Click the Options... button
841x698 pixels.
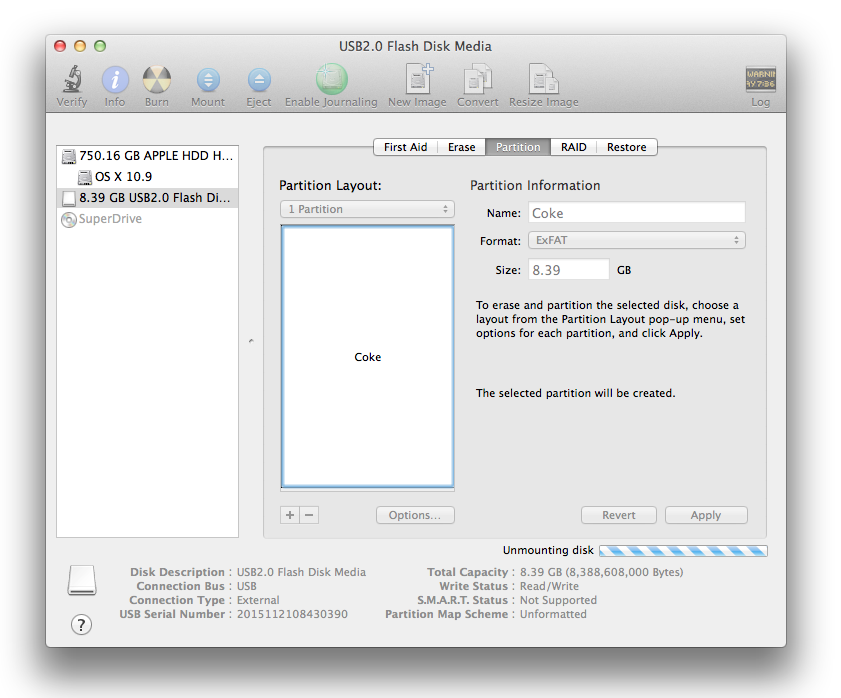click(x=415, y=515)
